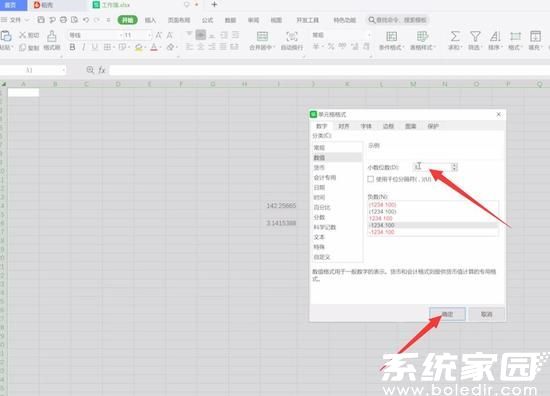Toggle the thousands separator checkbox
The image size is (550, 396).
coord(370,179)
